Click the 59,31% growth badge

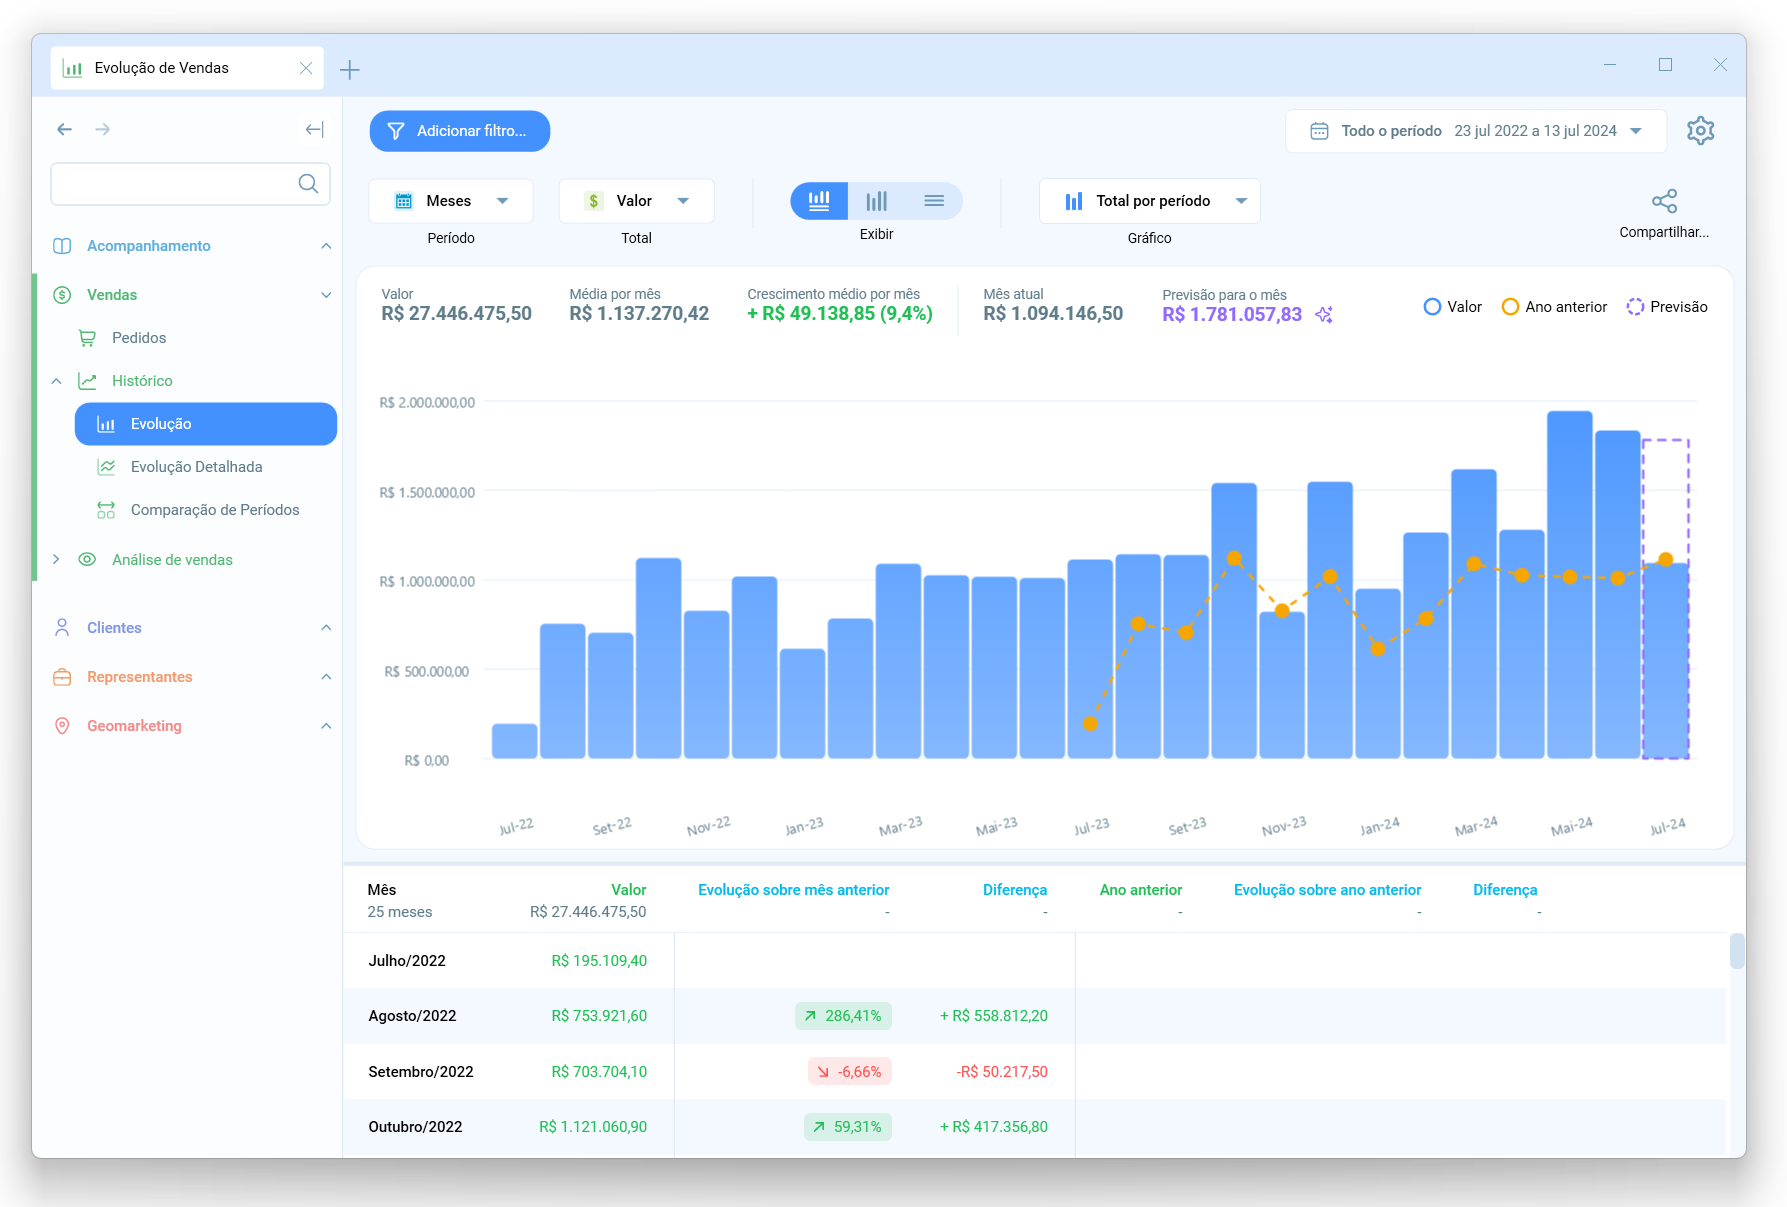click(x=847, y=1127)
